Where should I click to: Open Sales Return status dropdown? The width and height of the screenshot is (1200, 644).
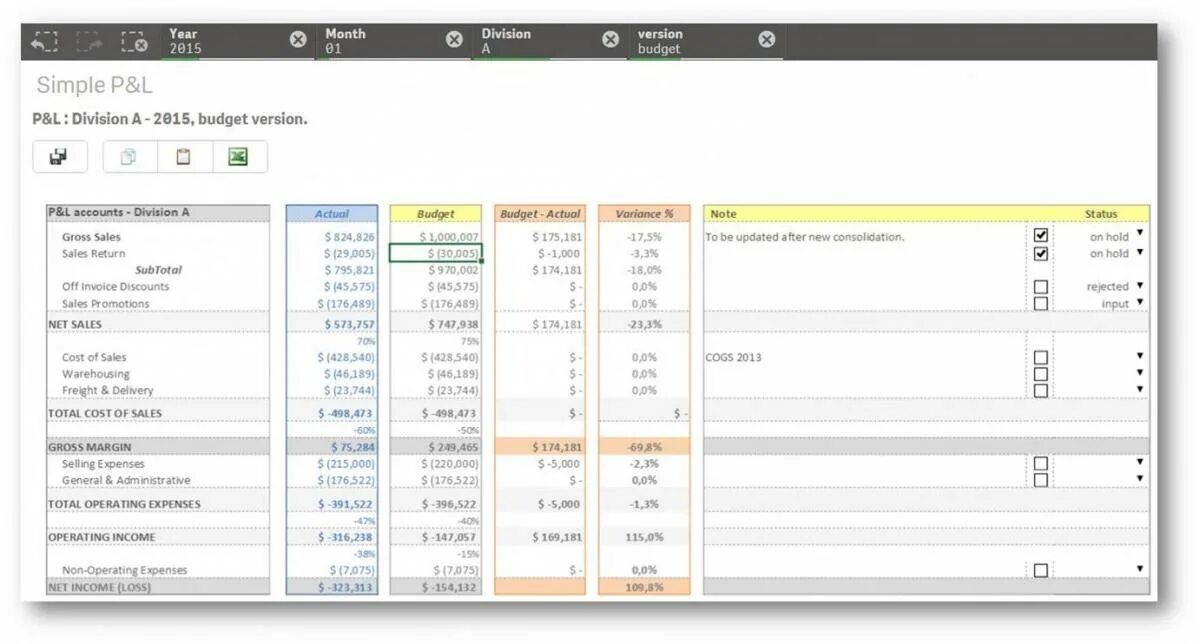point(1139,252)
